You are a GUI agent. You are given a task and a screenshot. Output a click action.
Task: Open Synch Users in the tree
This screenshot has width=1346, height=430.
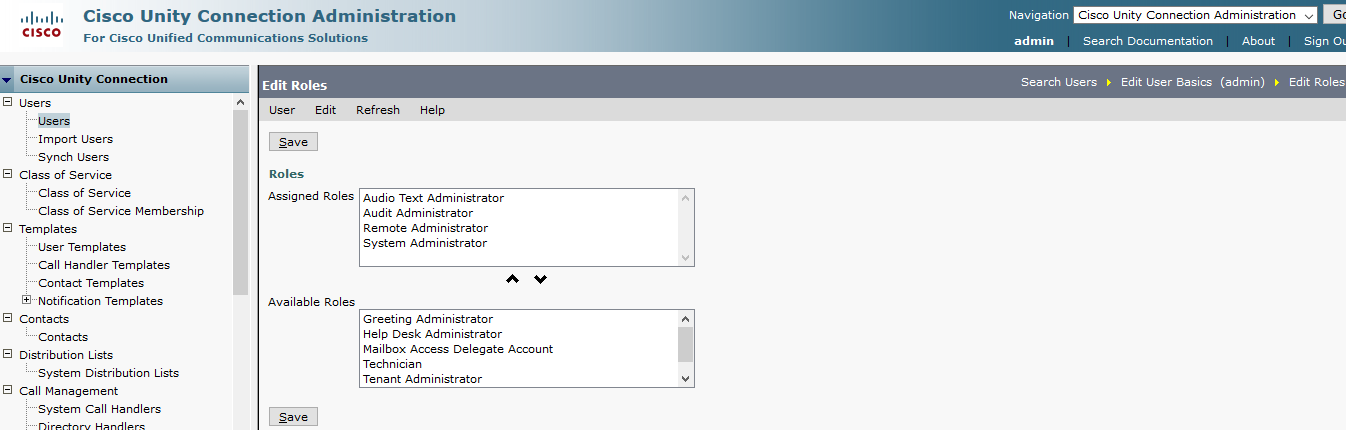(73, 157)
